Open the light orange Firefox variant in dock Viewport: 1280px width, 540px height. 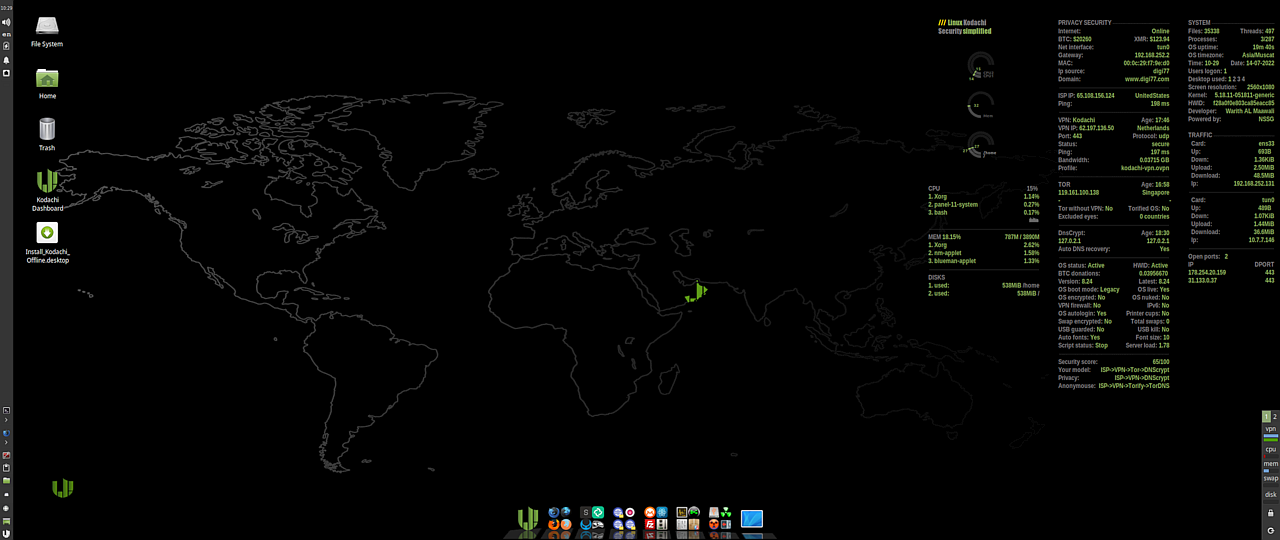[566, 524]
